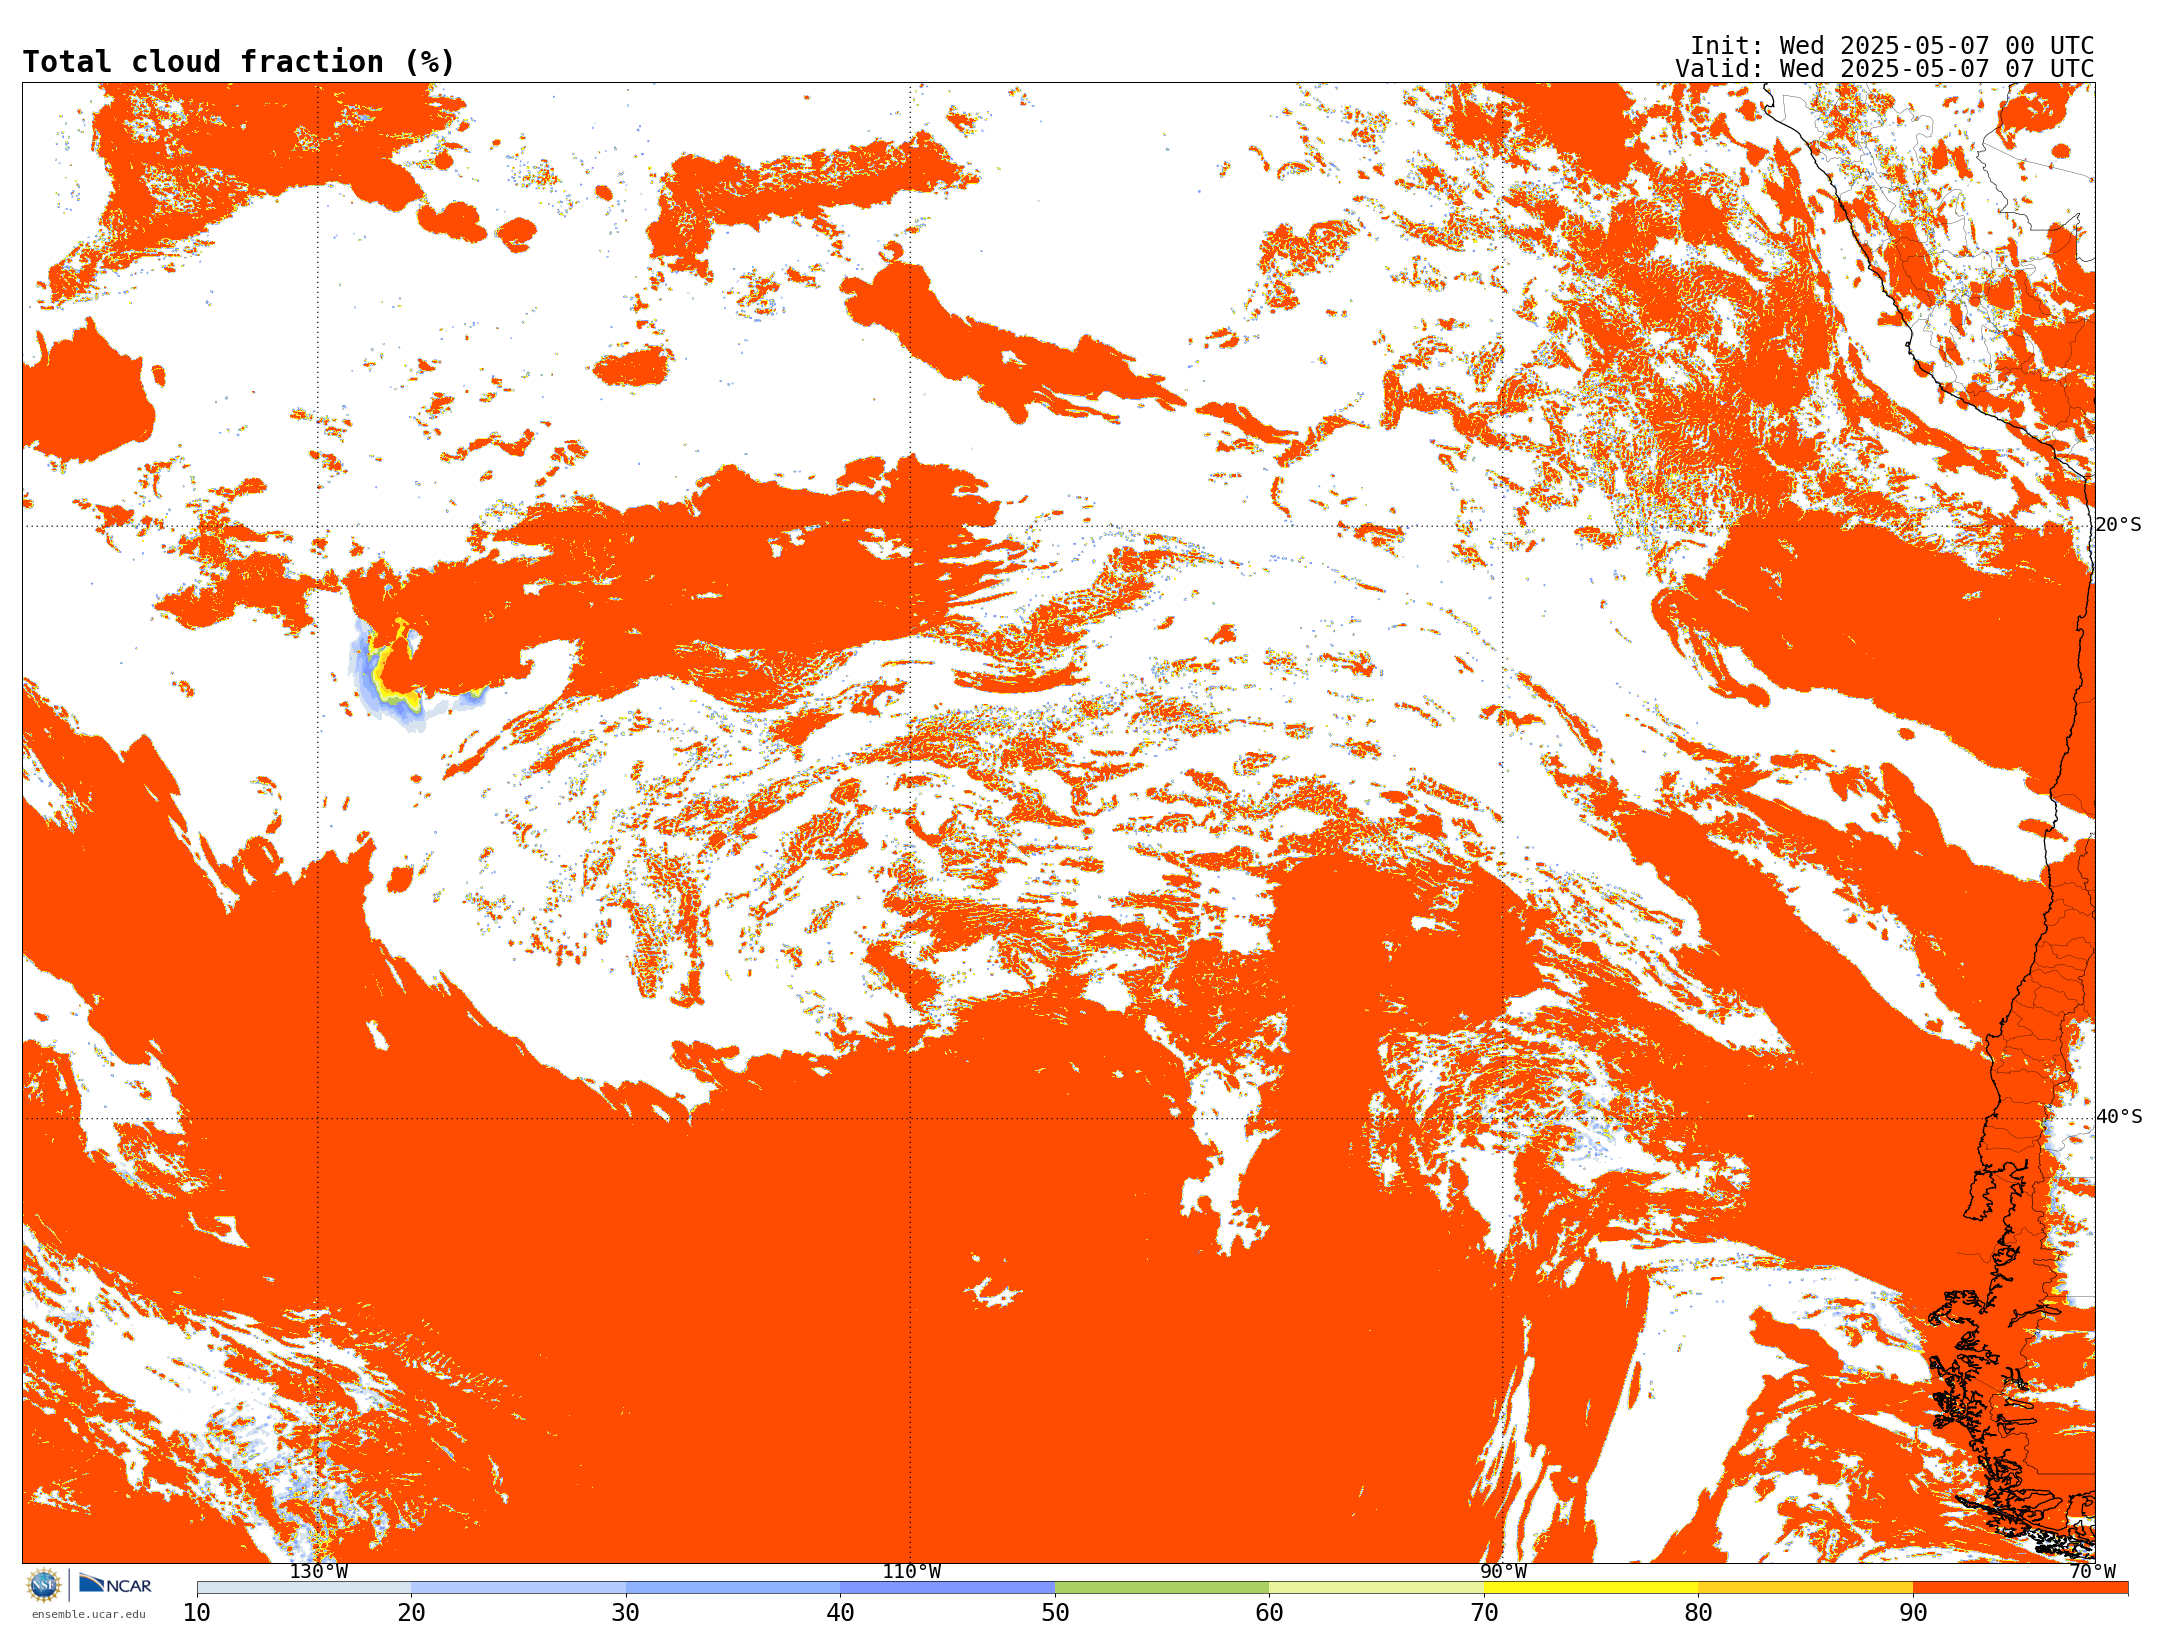
Task: Pick the above-90 orange-red colorbar swatch
Action: [2020, 1588]
